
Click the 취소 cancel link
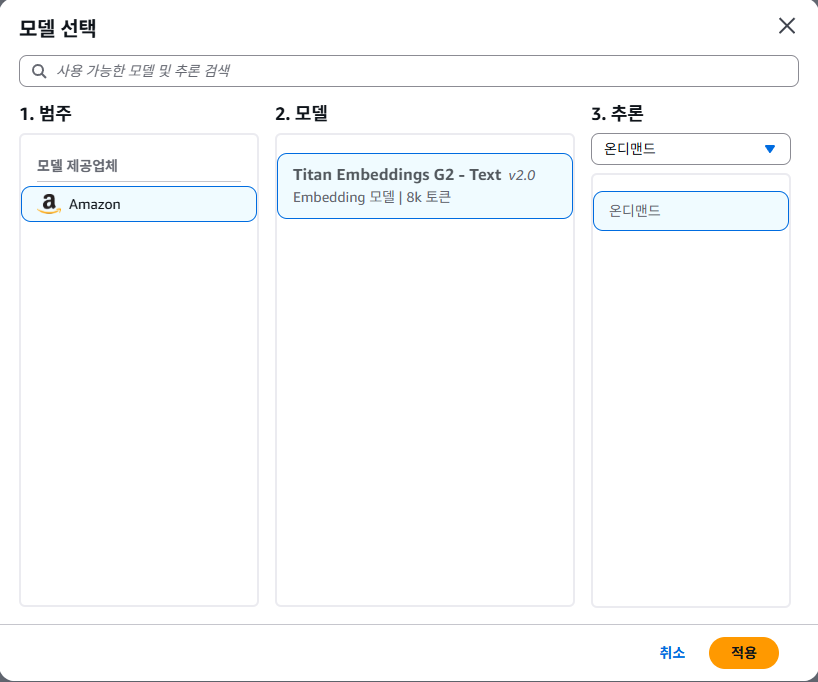click(672, 652)
